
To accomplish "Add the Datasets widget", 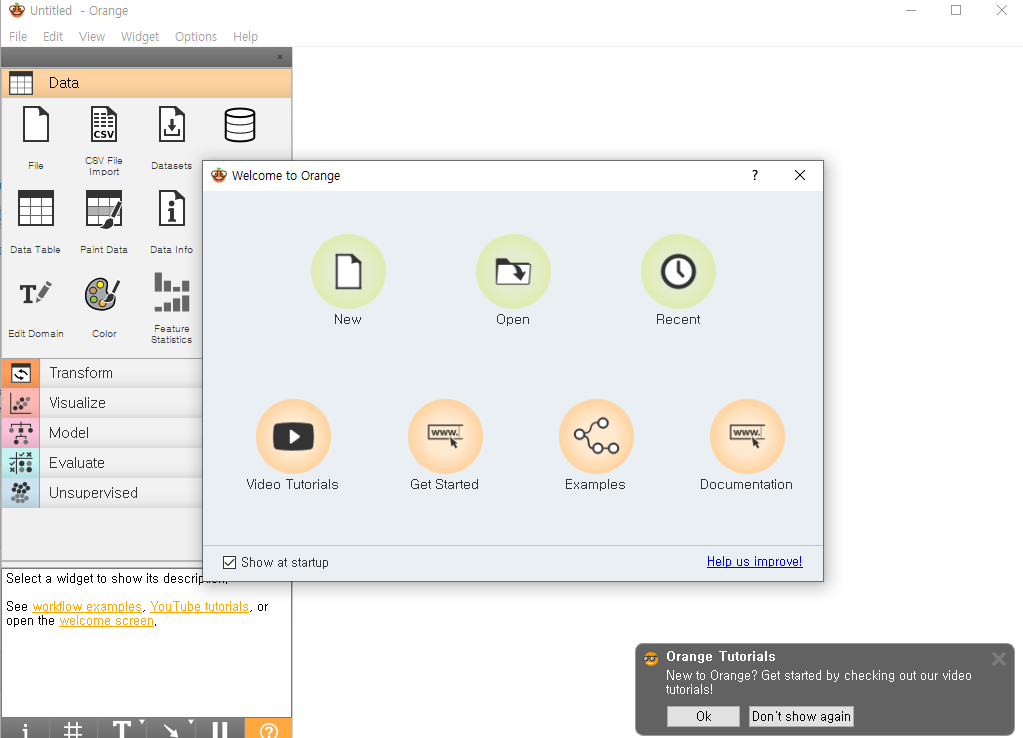I will pos(172,137).
